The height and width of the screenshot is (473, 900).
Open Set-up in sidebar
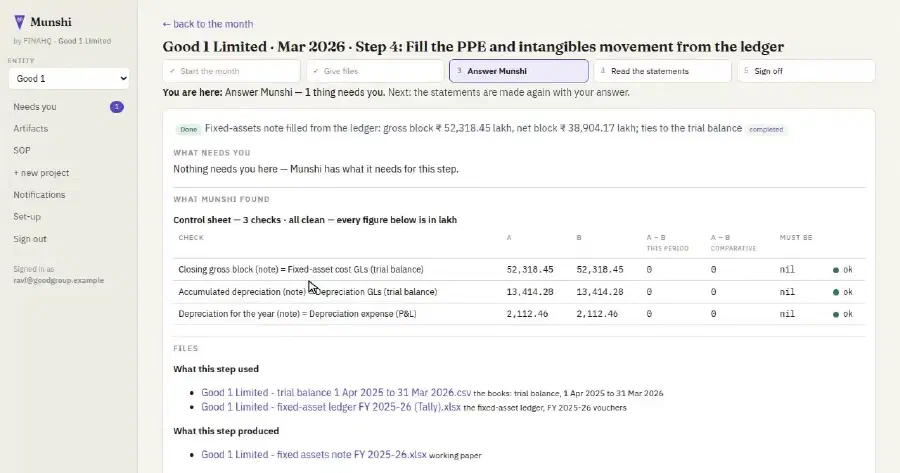tap(27, 216)
